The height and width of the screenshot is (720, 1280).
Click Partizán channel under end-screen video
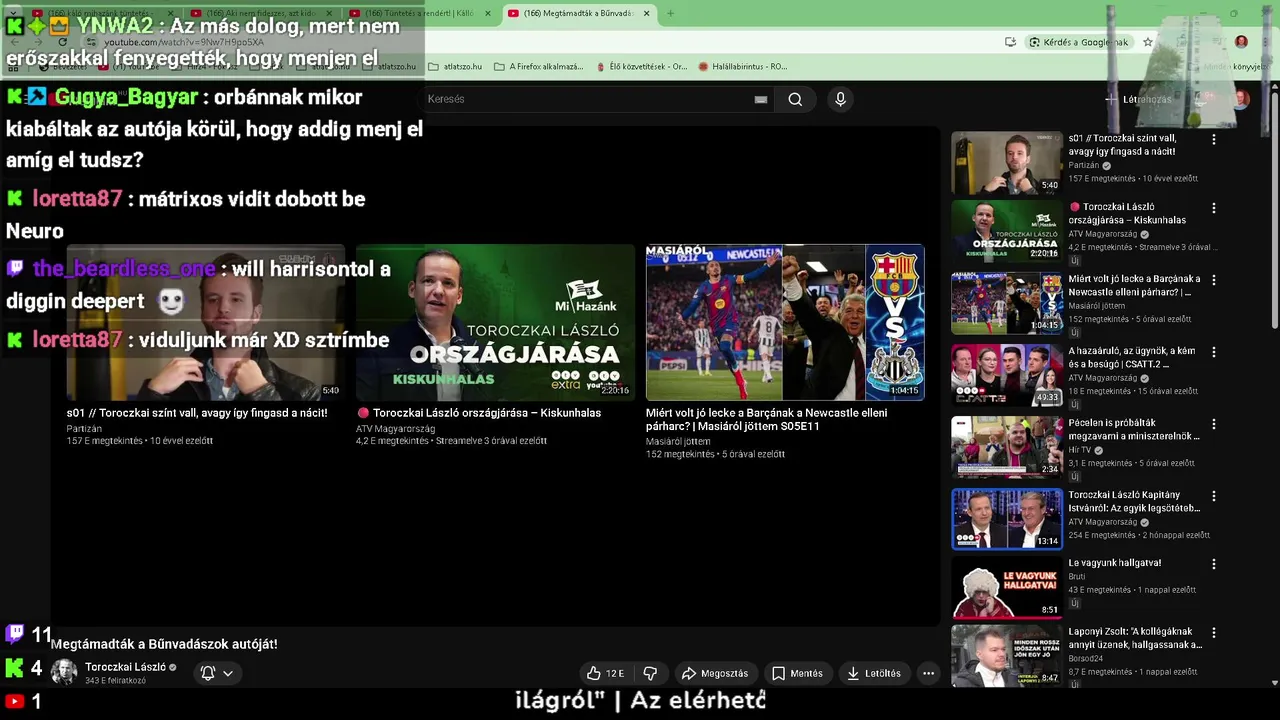click(x=84, y=429)
